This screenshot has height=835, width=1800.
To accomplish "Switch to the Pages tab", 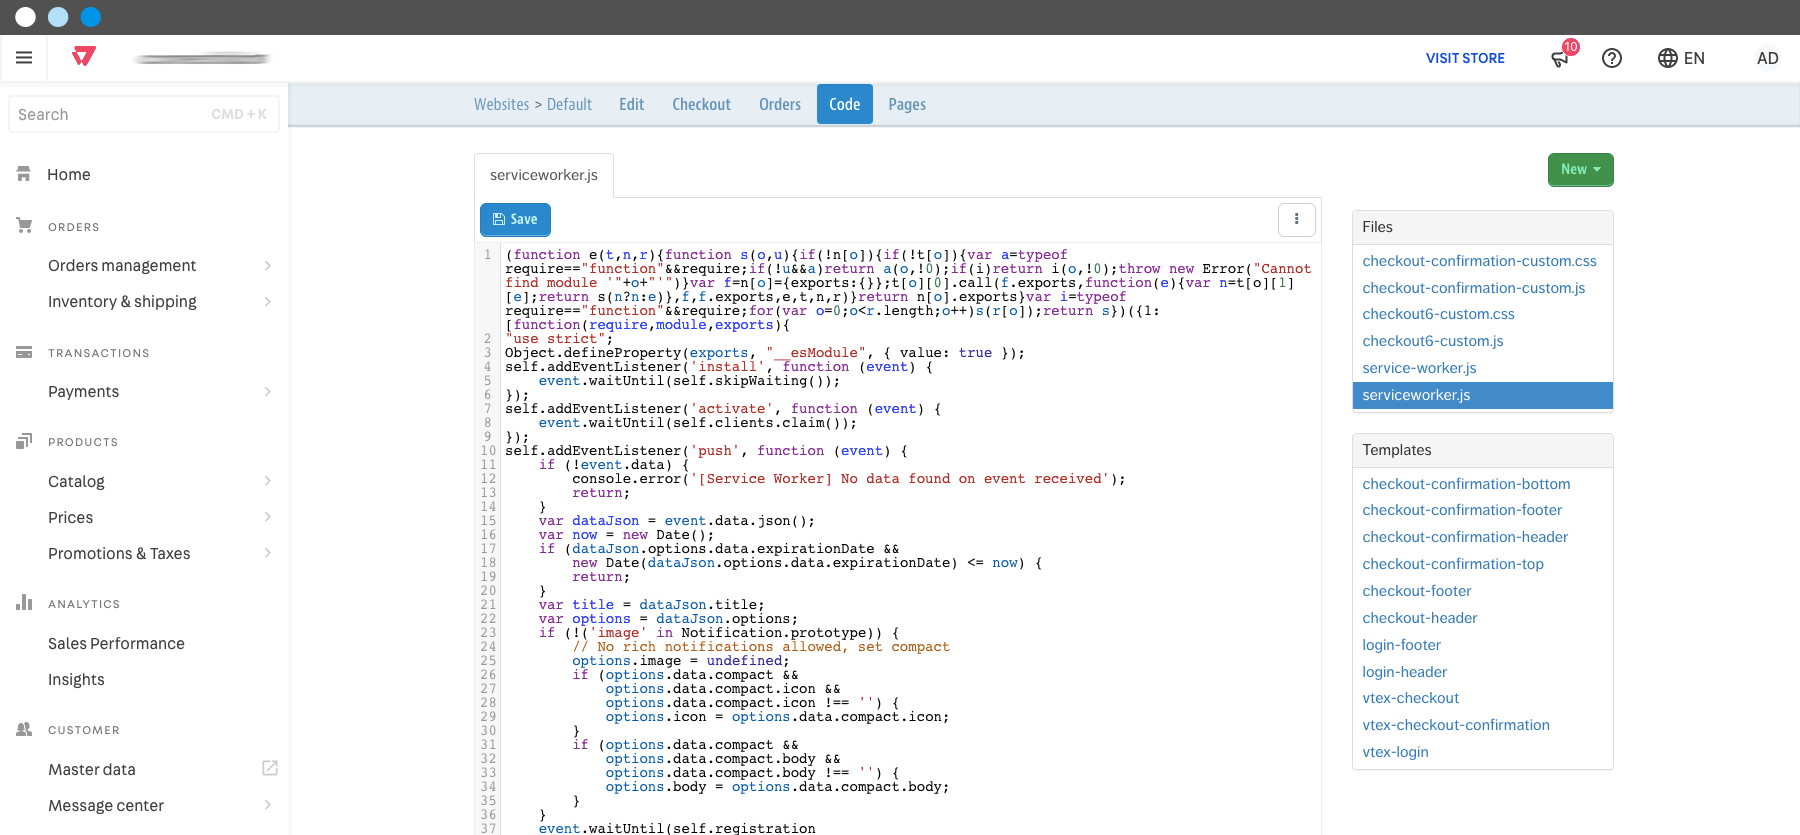I will pos(907,104).
